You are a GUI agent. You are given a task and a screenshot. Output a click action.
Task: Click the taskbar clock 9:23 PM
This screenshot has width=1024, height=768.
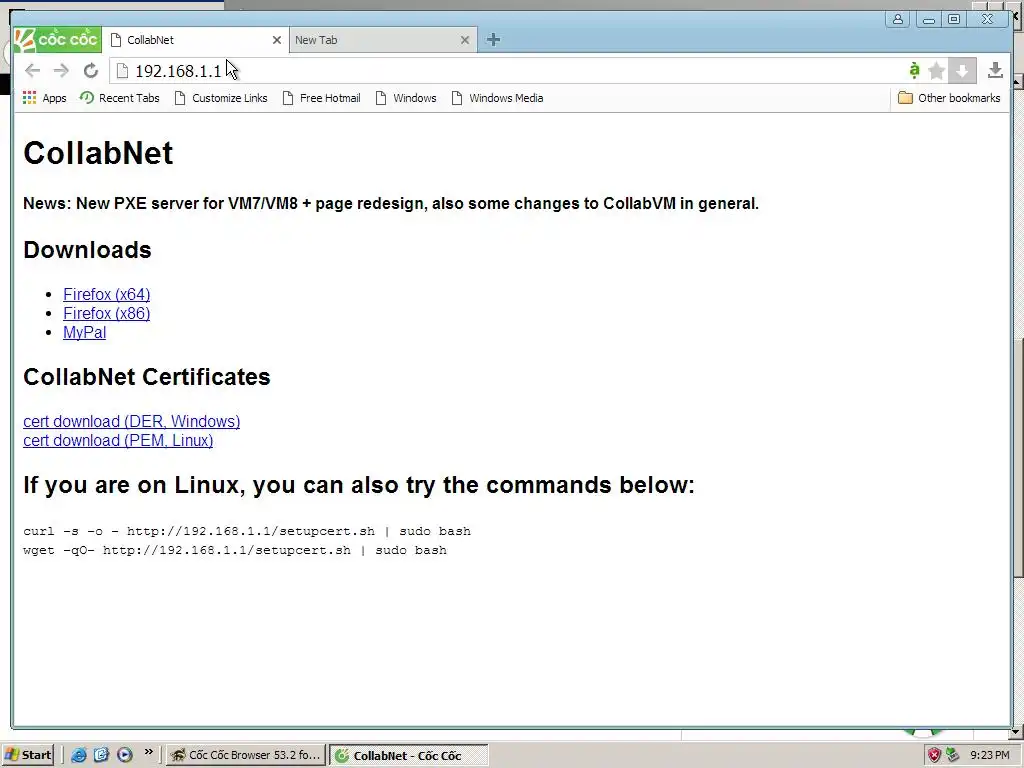pos(989,755)
